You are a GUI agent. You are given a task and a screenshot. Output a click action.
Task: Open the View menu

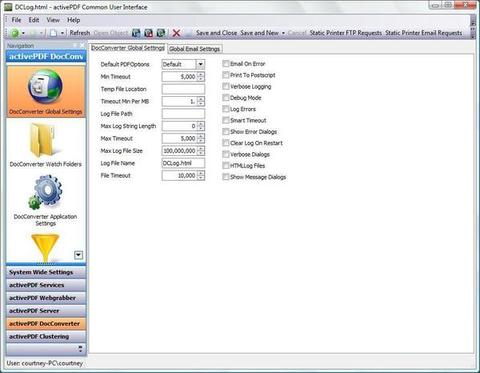click(x=53, y=20)
